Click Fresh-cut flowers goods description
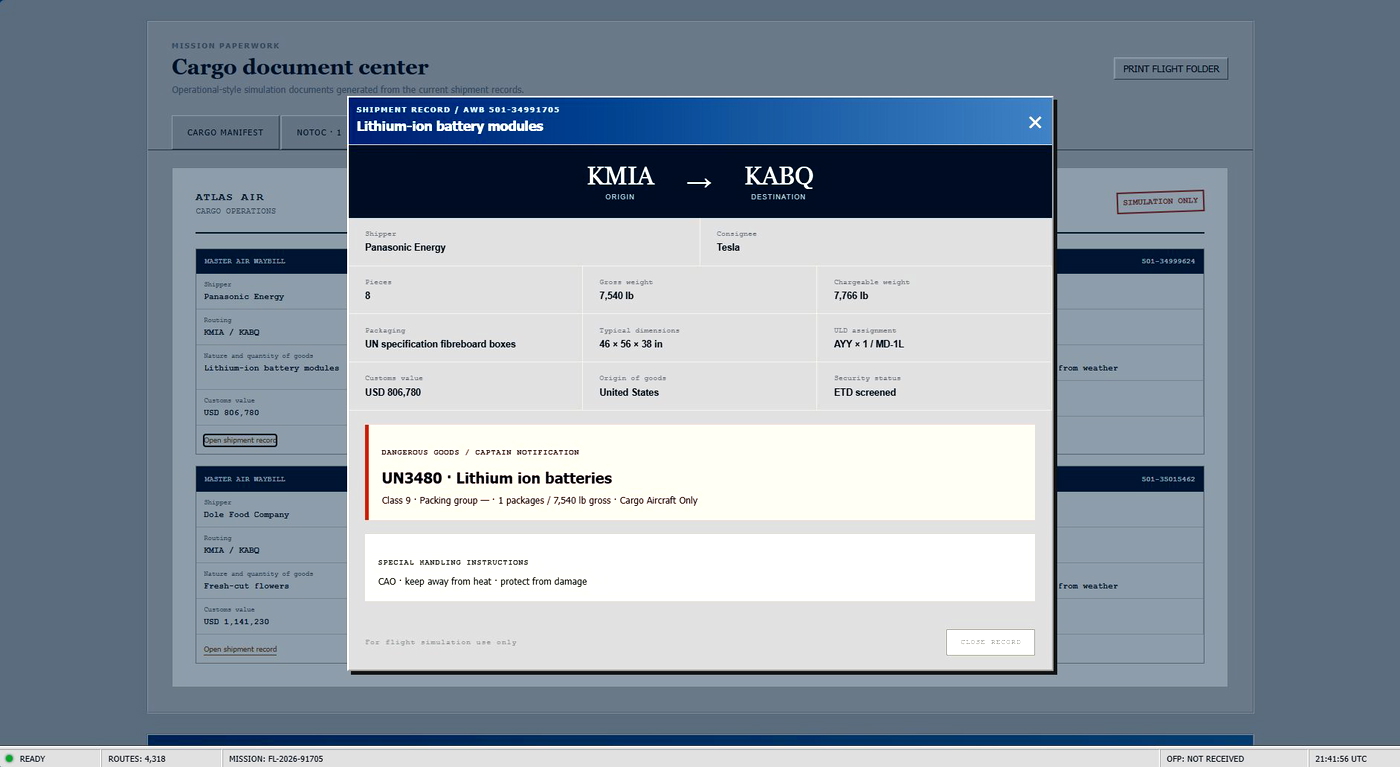Screen dimensions: 1400x767 pos(246,586)
